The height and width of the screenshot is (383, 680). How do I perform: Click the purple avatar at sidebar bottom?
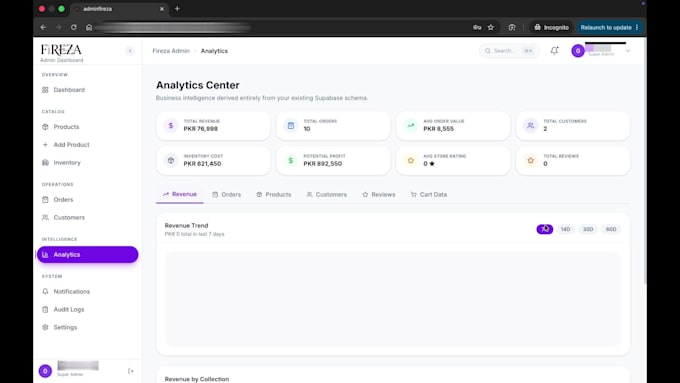pyautogui.click(x=45, y=371)
